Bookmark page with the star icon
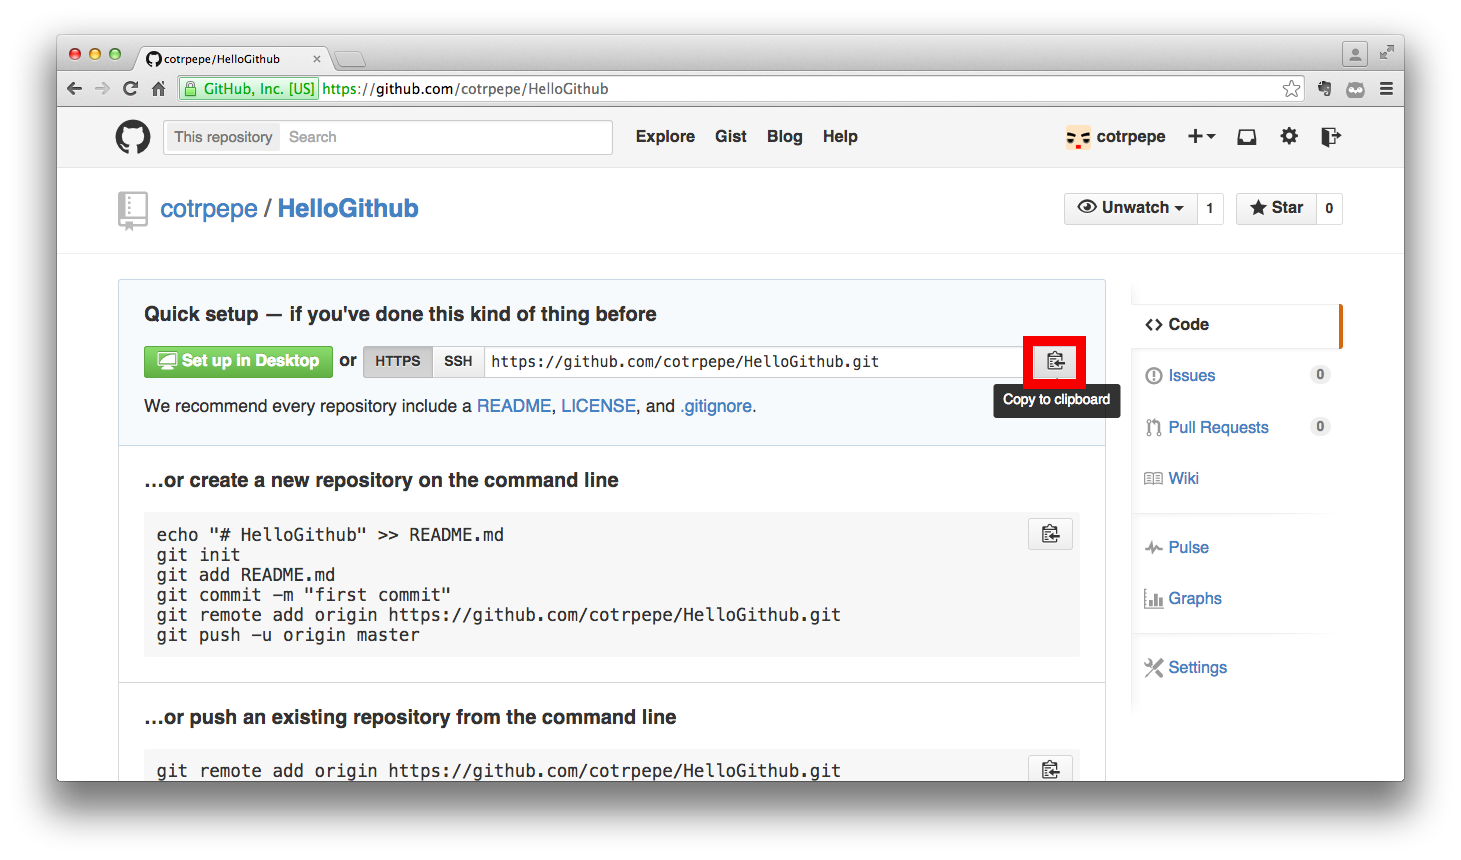Image resolution: width=1461 pixels, height=860 pixels. point(1291,89)
